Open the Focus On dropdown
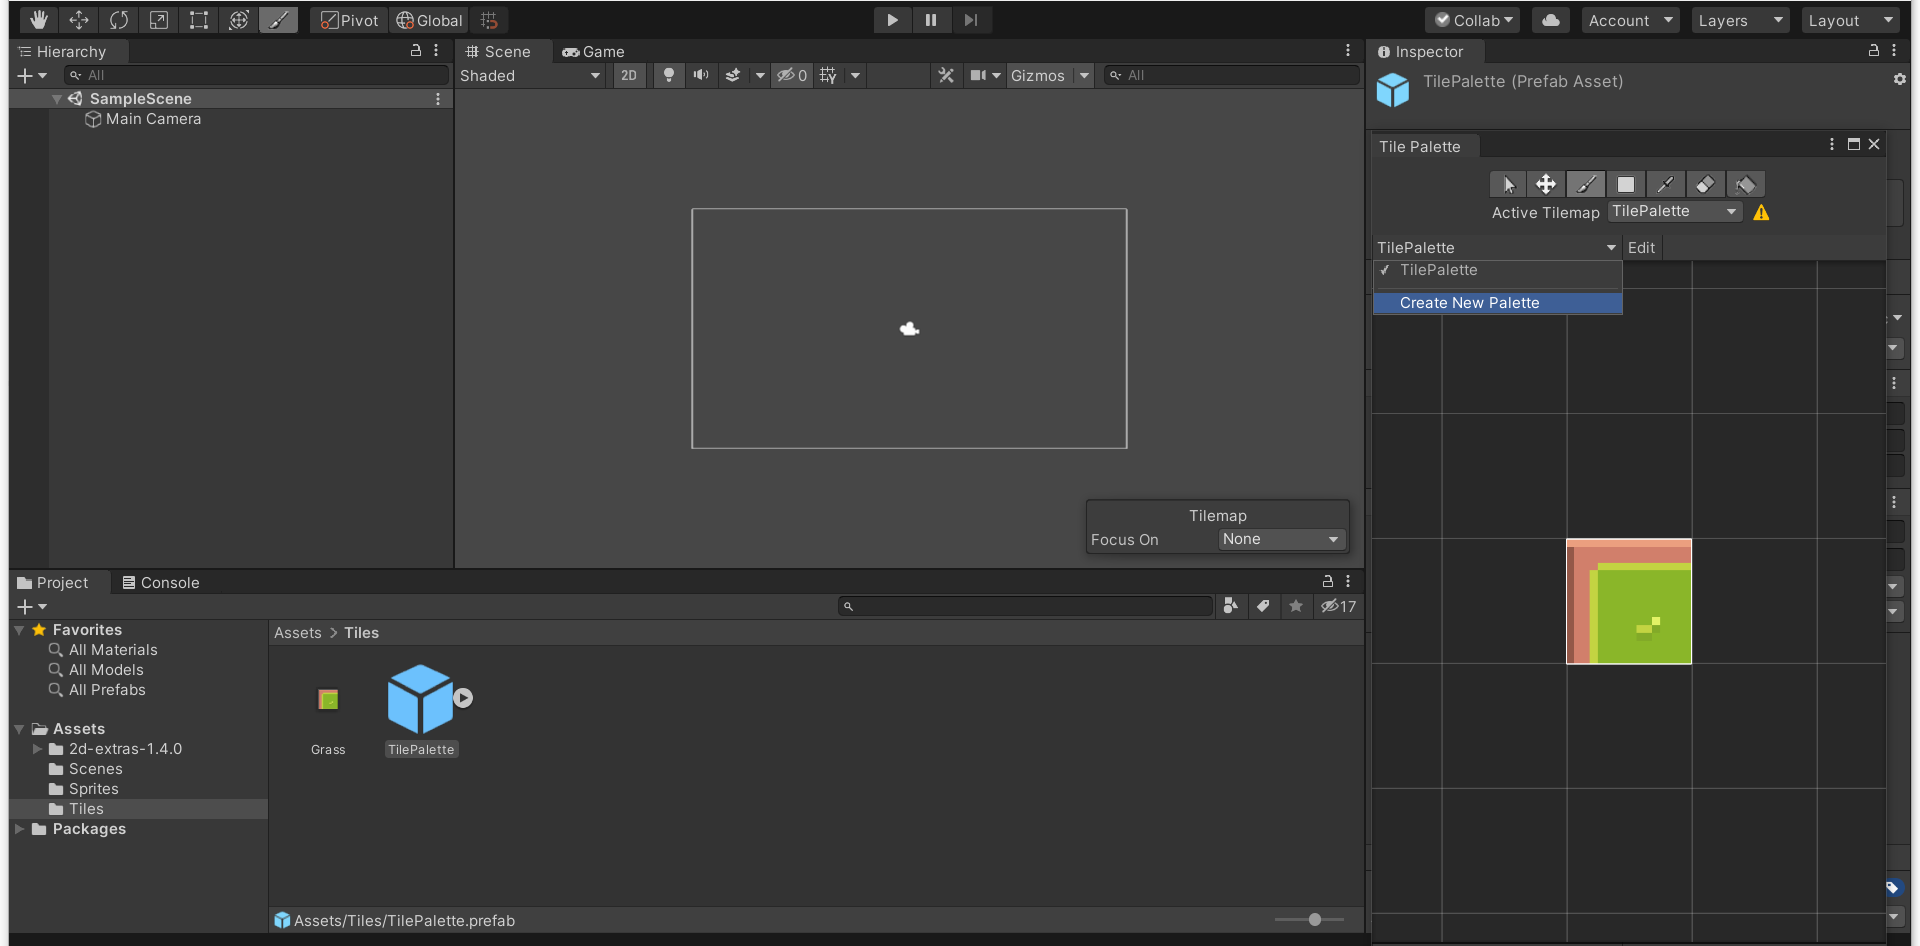The width and height of the screenshot is (1920, 946). 1281,539
